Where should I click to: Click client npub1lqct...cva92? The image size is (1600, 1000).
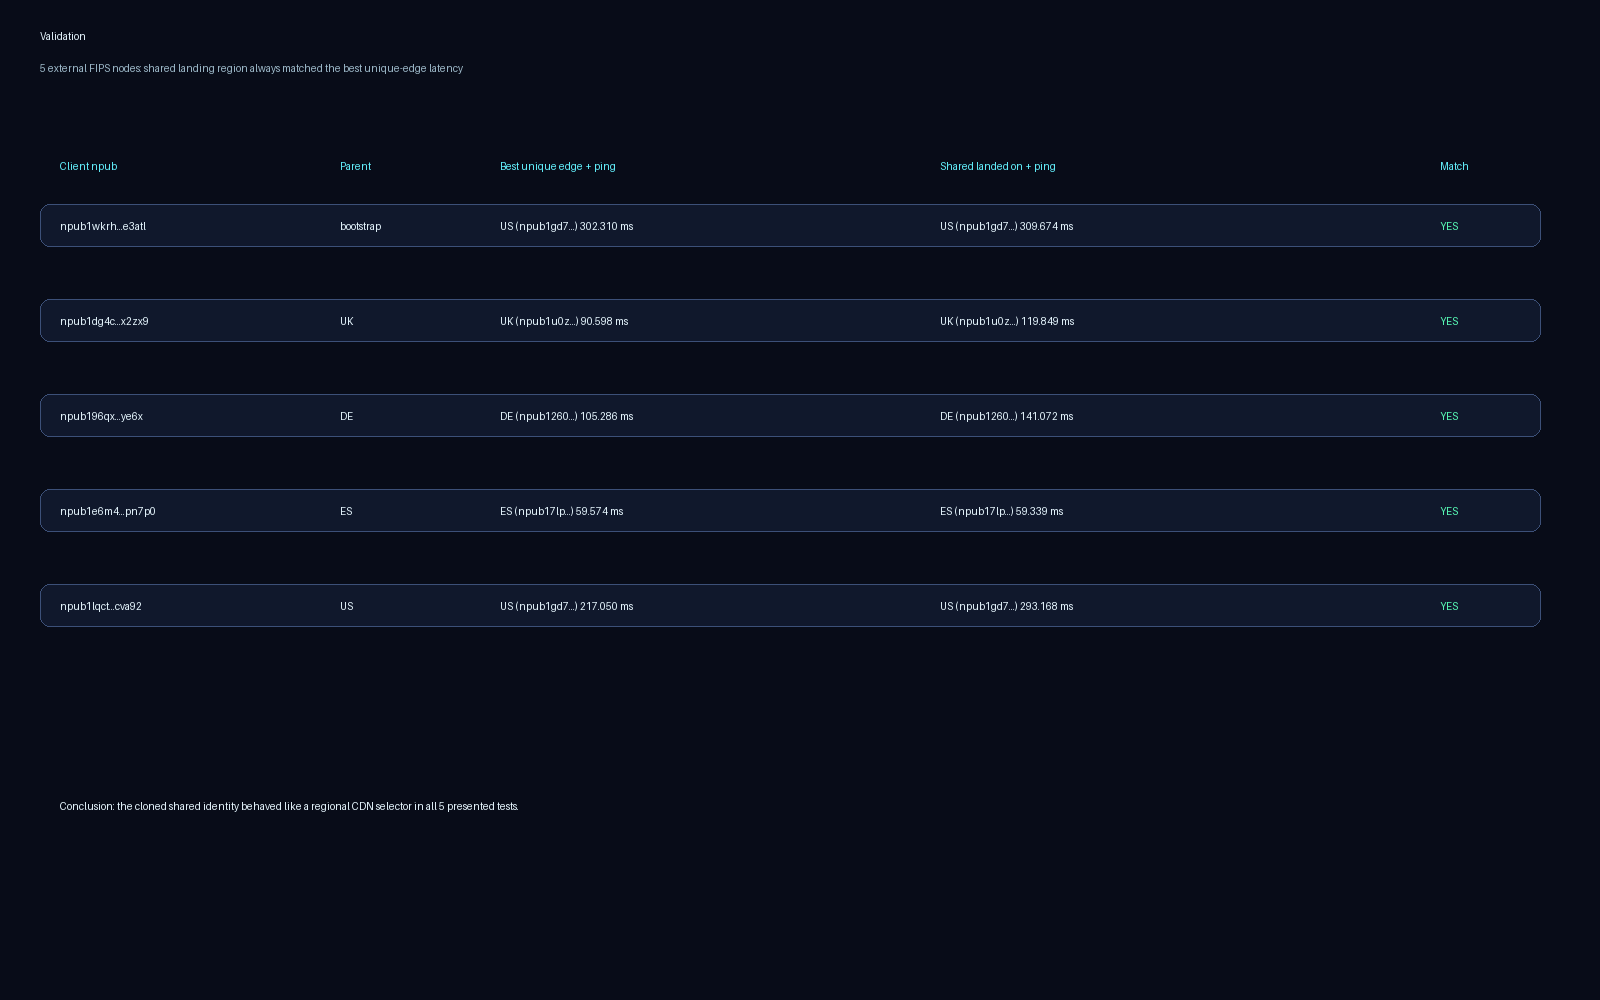pos(100,606)
